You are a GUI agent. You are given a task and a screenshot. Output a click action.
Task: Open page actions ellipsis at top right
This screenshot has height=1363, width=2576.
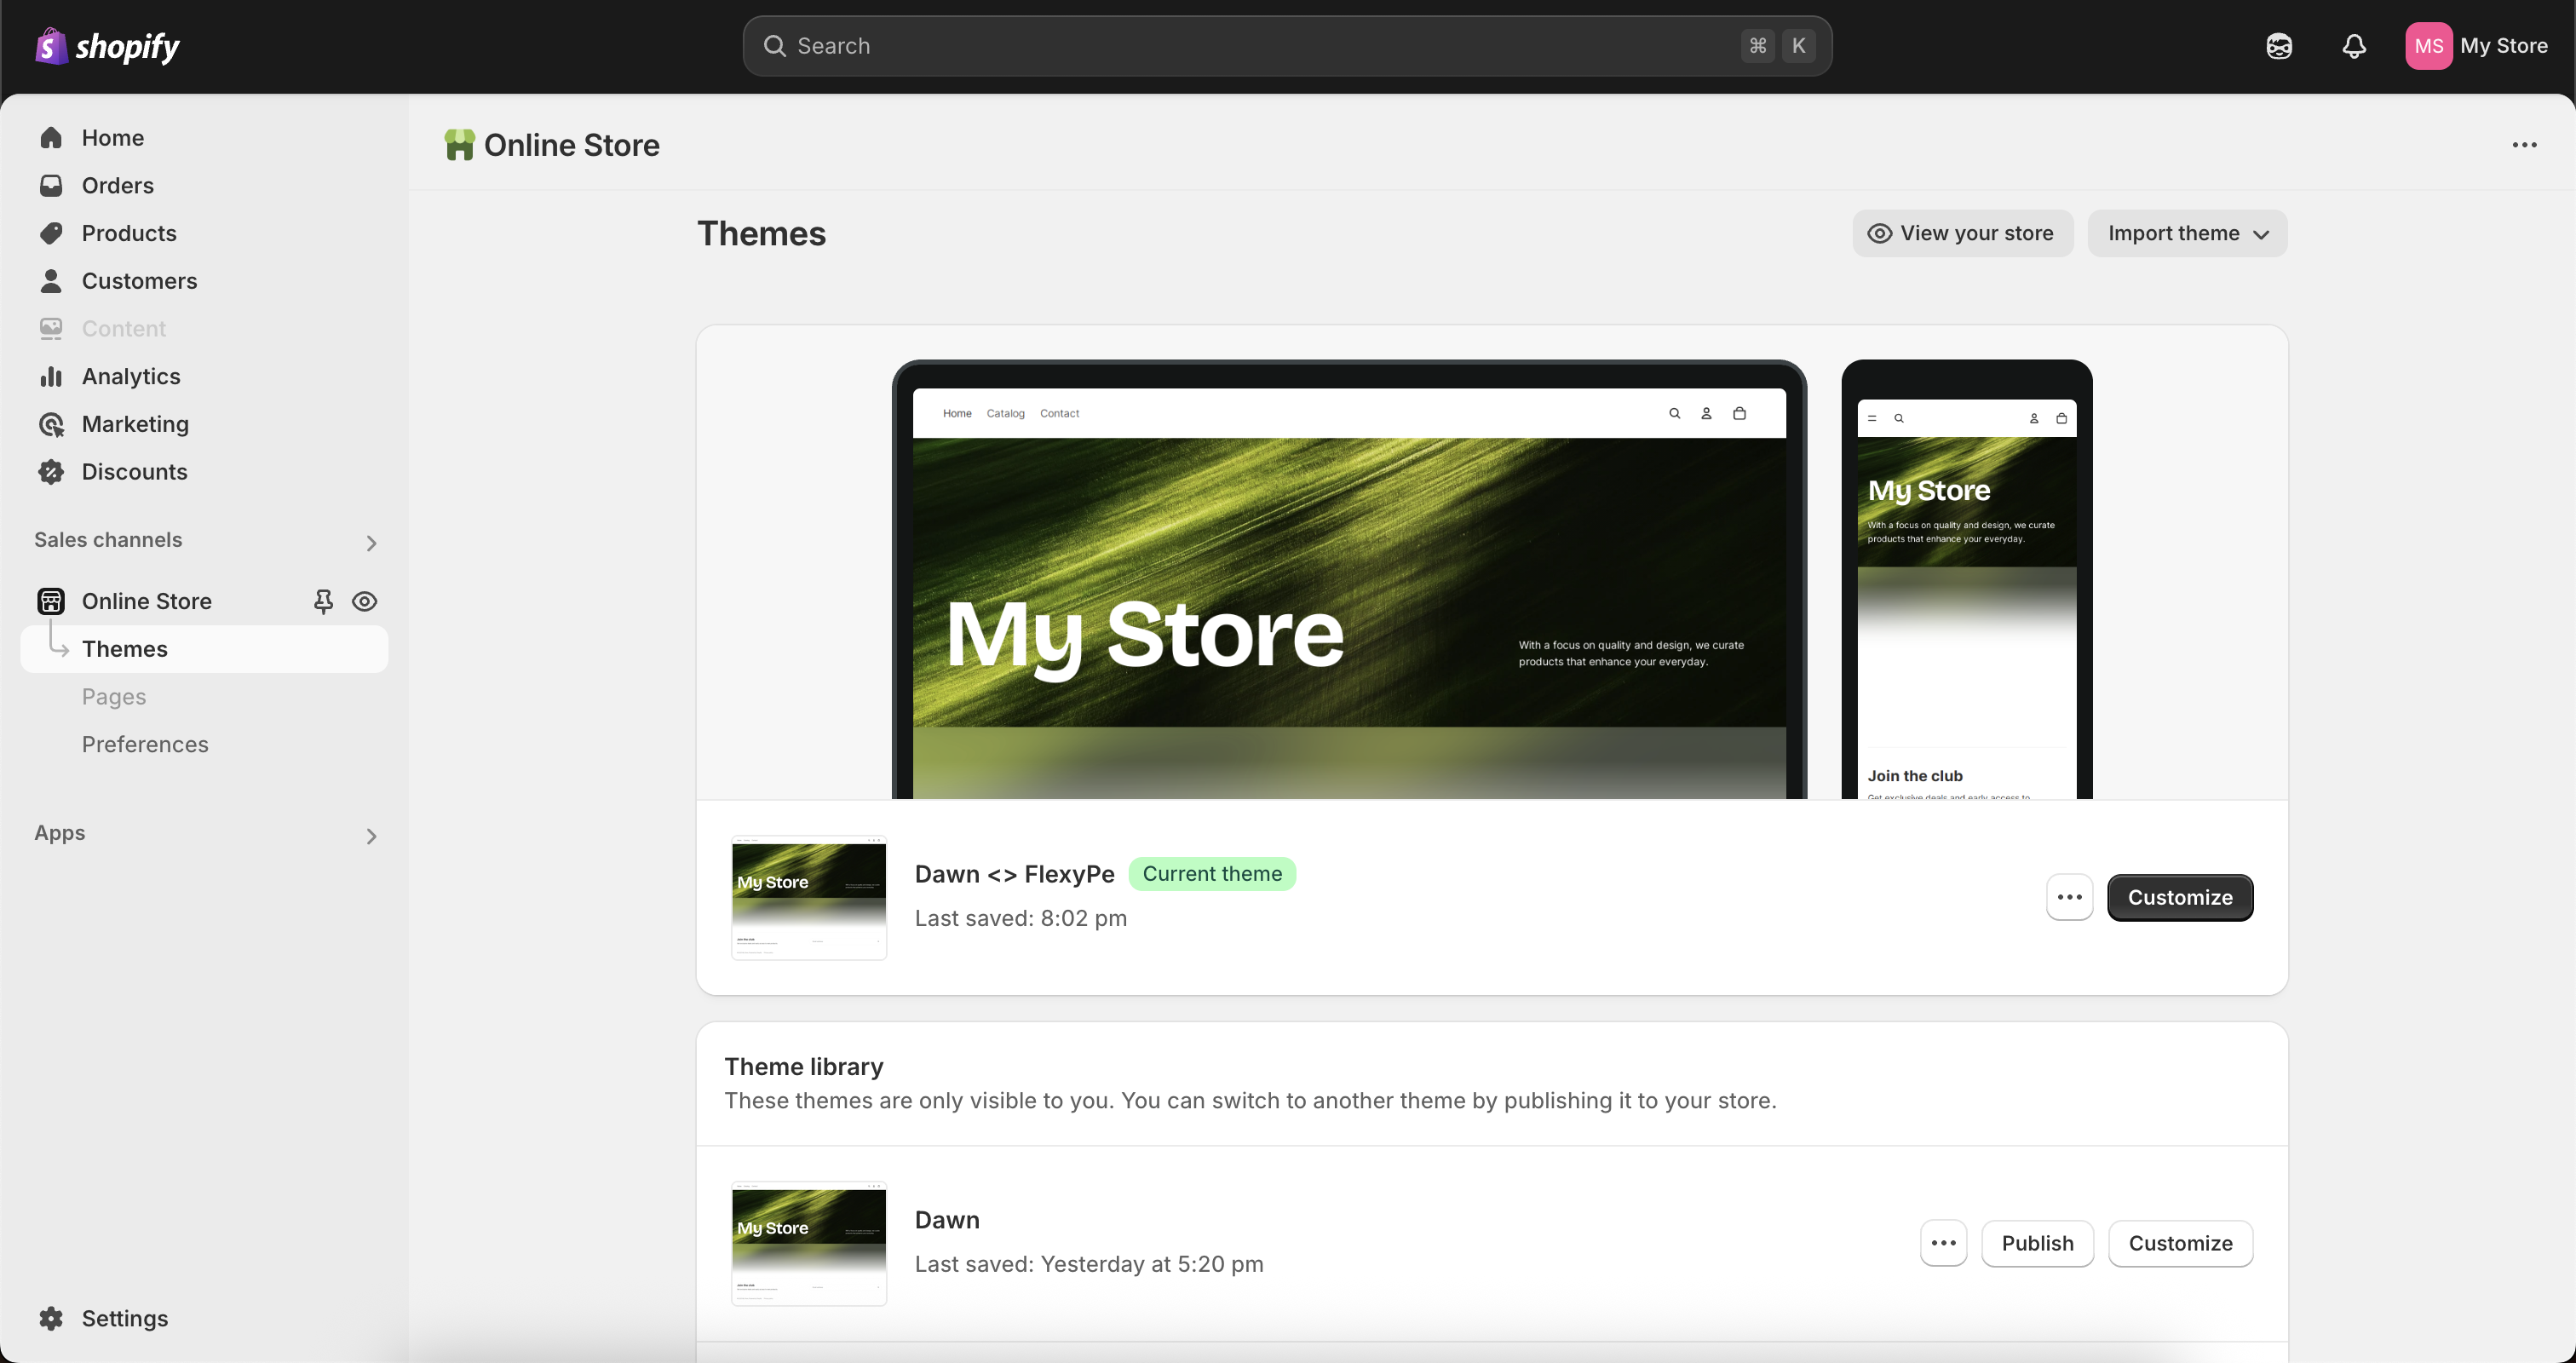click(2524, 145)
